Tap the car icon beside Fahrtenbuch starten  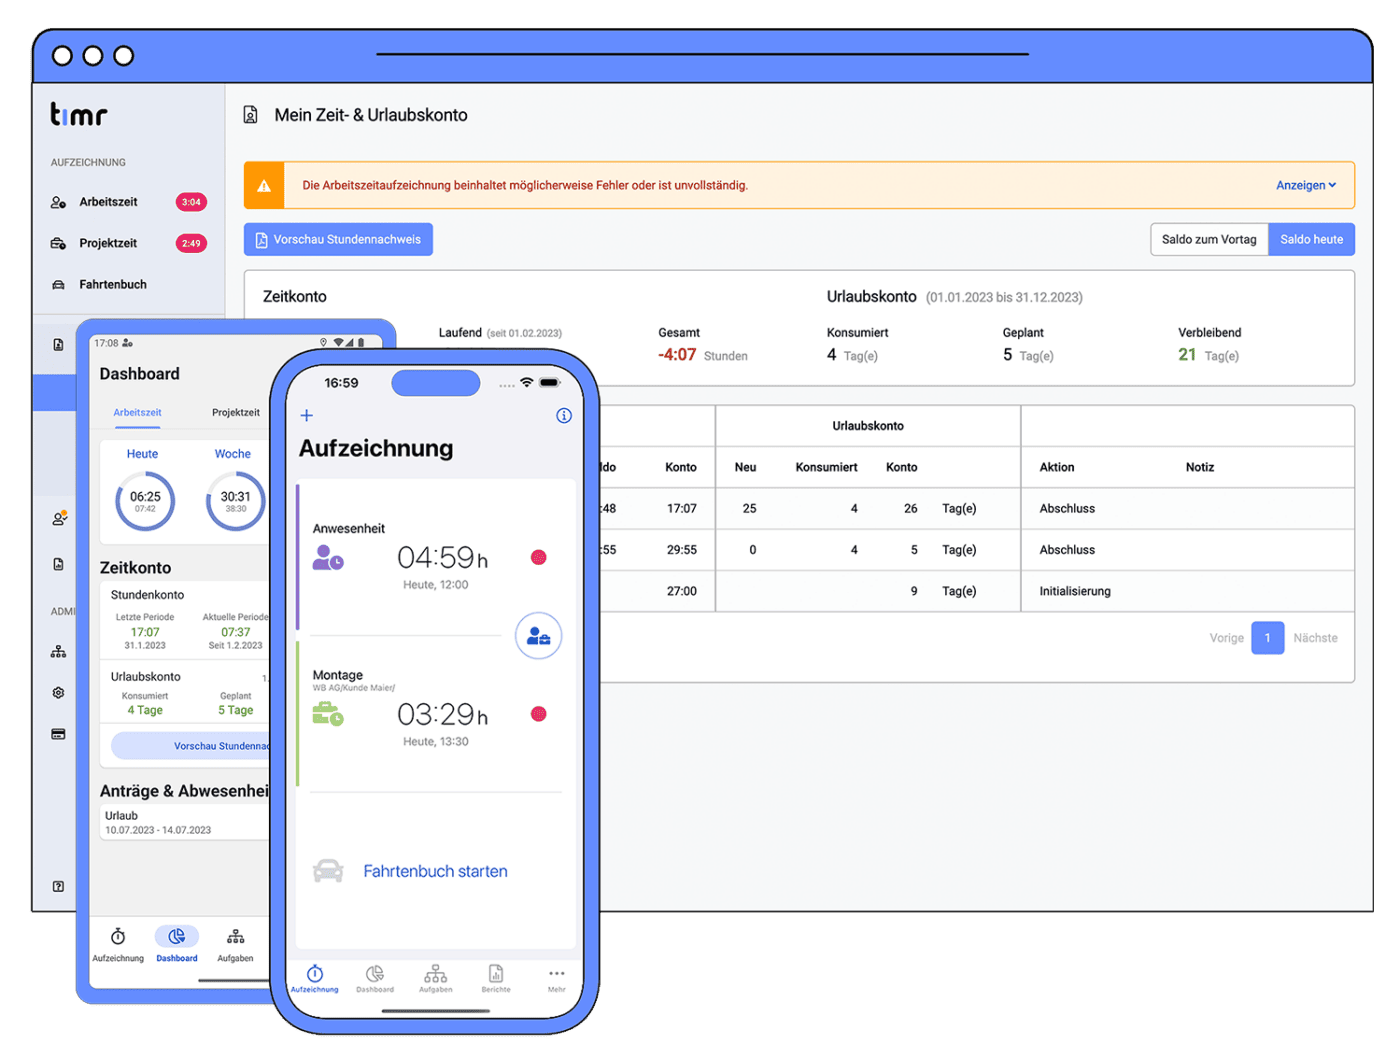click(328, 871)
